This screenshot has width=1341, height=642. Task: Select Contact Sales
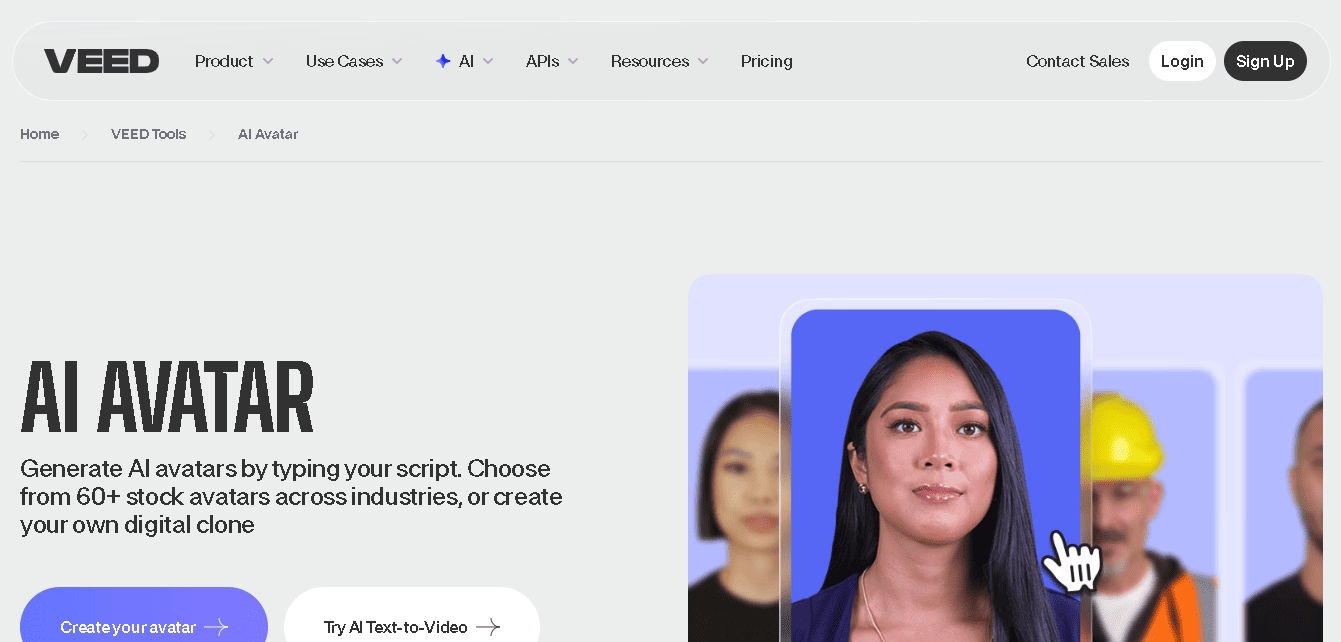tap(1077, 61)
